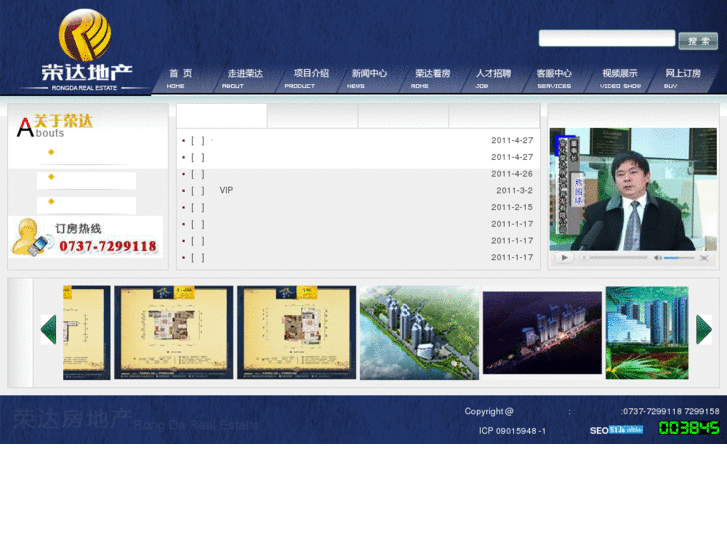Click the SEO badge link in footer
This screenshot has width=727, height=545.
616,430
